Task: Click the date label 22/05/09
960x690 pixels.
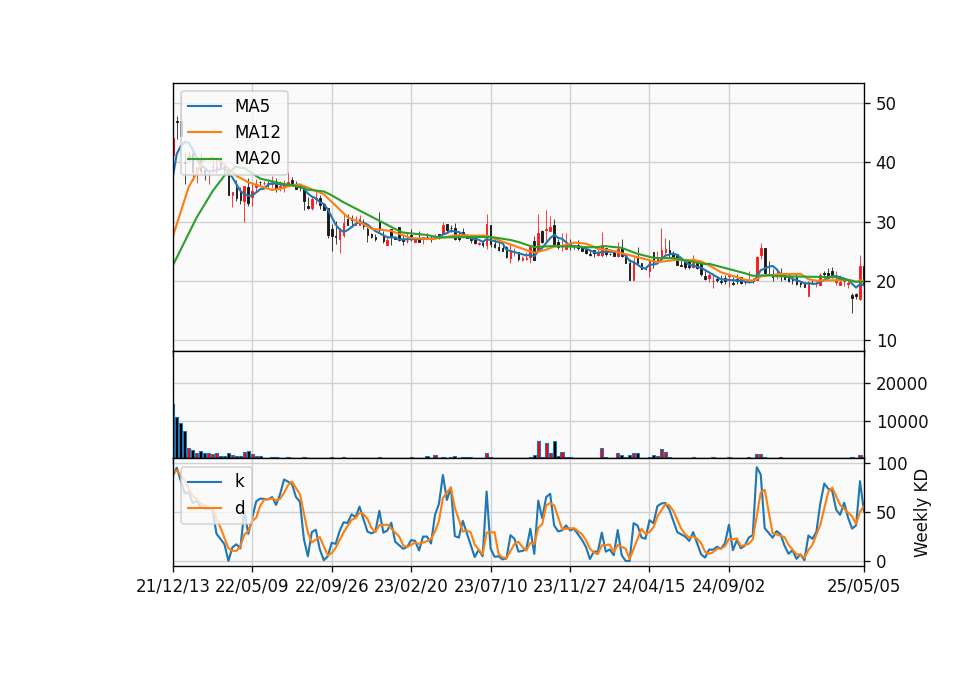Action: click(x=252, y=586)
